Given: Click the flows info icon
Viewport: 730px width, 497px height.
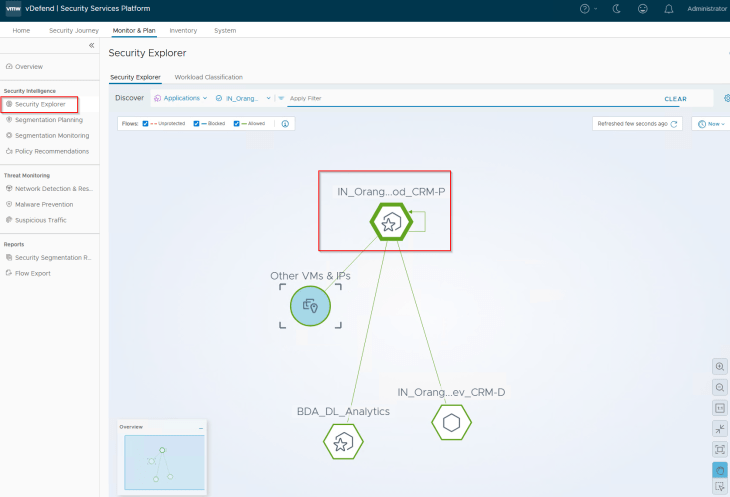Looking at the screenshot, I should [285, 124].
